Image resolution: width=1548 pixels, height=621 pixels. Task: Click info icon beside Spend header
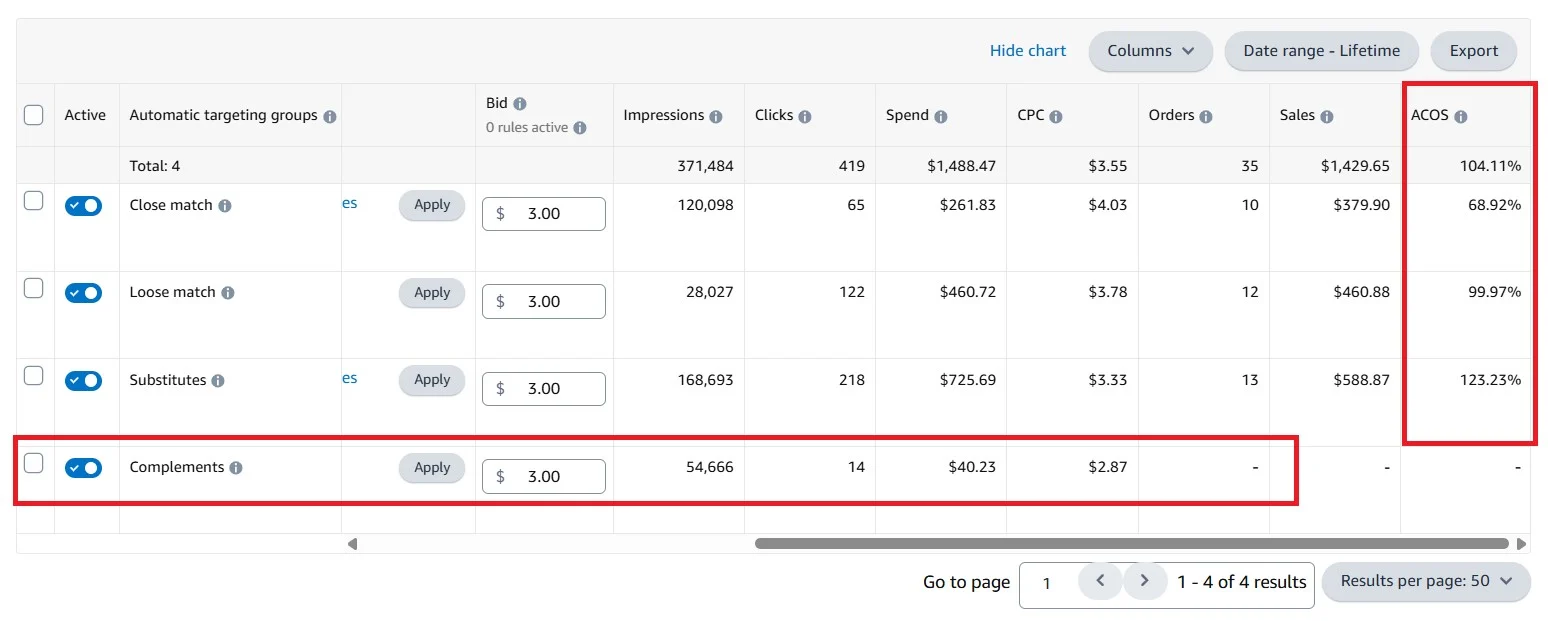pyautogui.click(x=941, y=117)
